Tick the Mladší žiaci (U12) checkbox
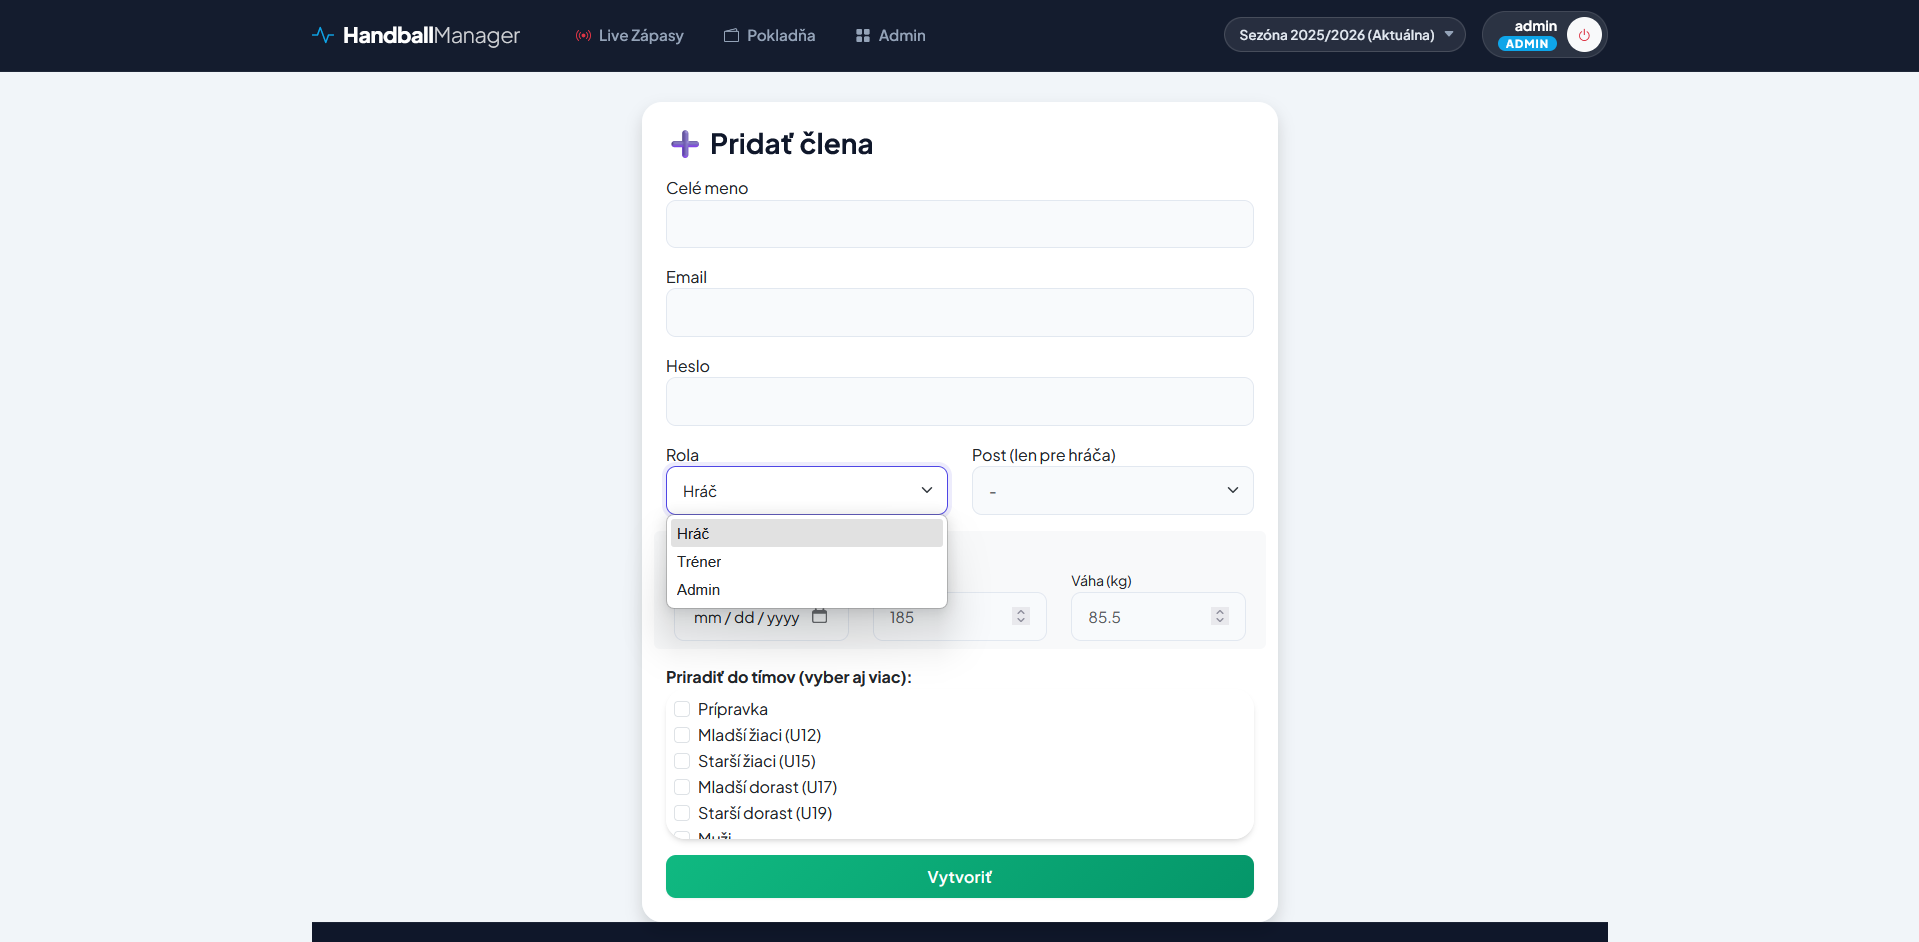Viewport: 1919px width, 942px height. tap(682, 735)
